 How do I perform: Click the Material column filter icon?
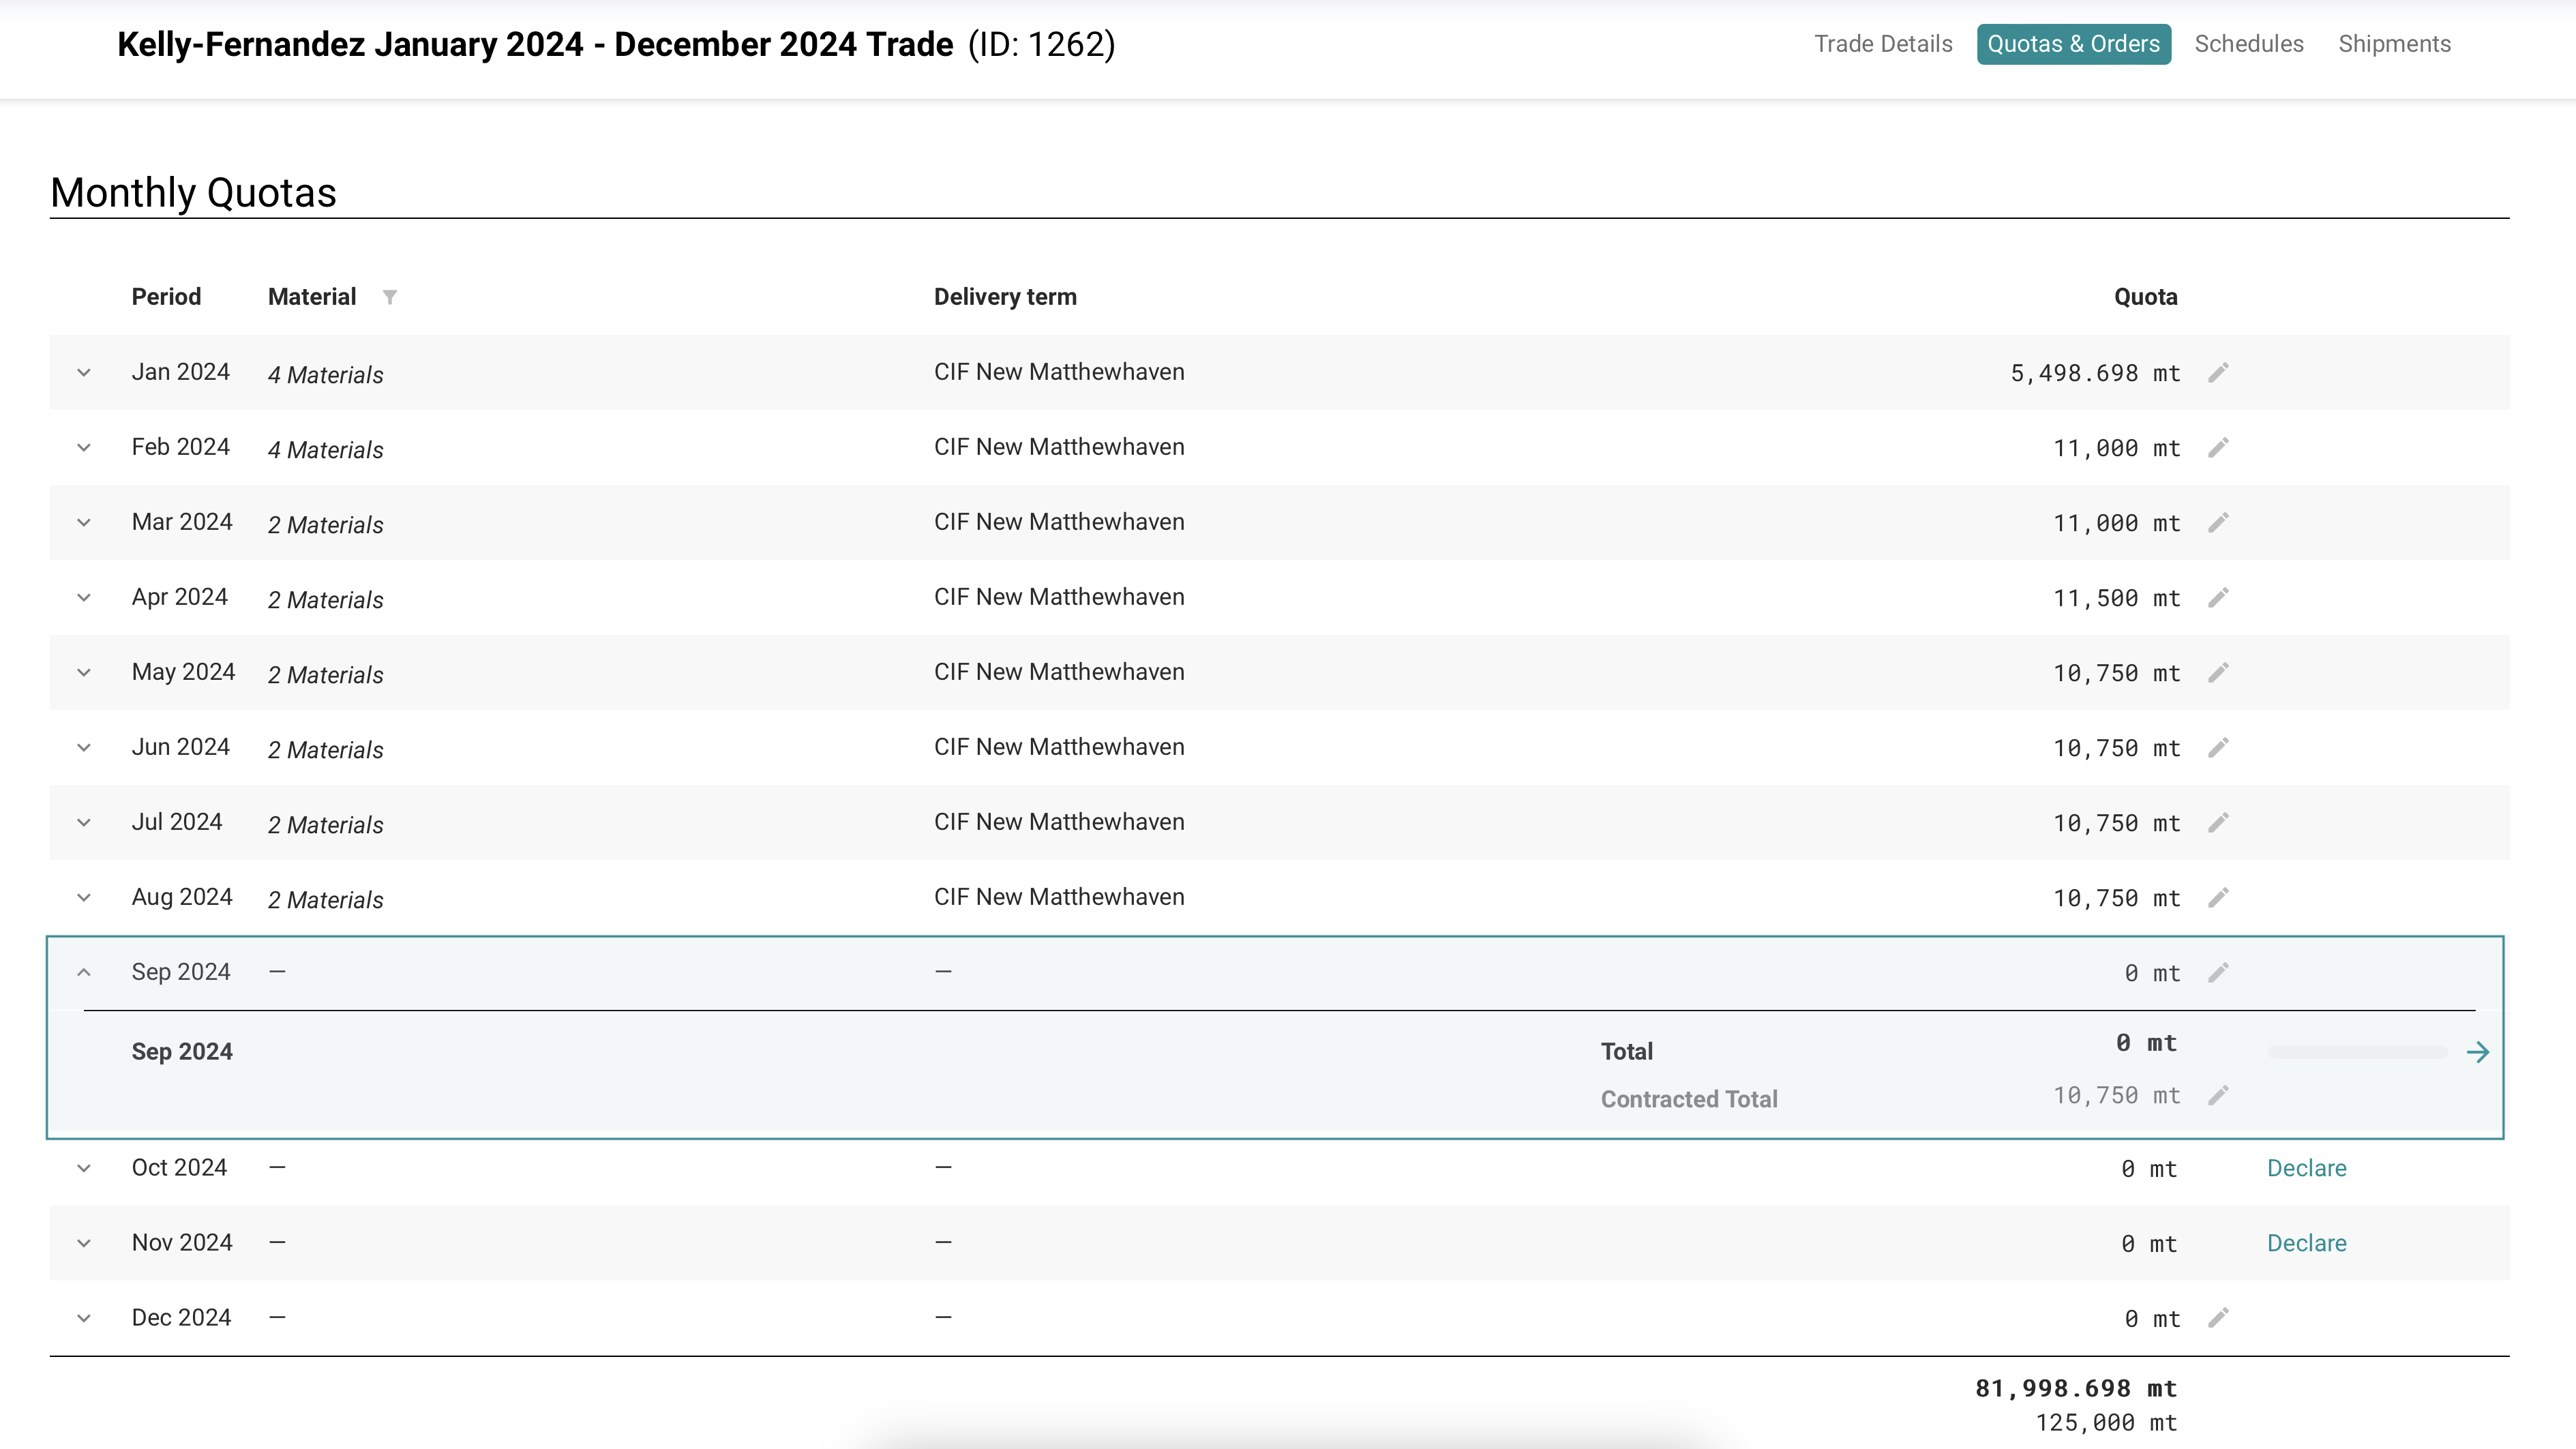pos(390,297)
